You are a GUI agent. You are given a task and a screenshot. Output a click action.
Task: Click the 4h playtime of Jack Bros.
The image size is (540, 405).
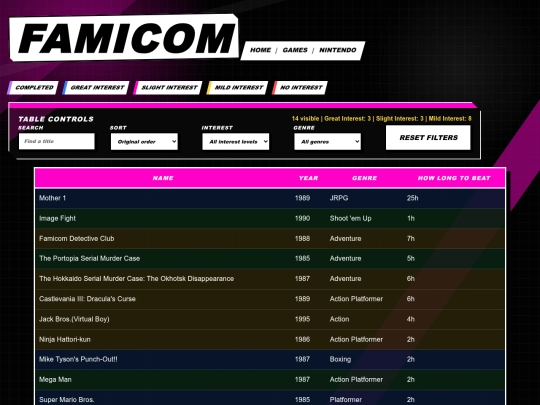coord(411,319)
